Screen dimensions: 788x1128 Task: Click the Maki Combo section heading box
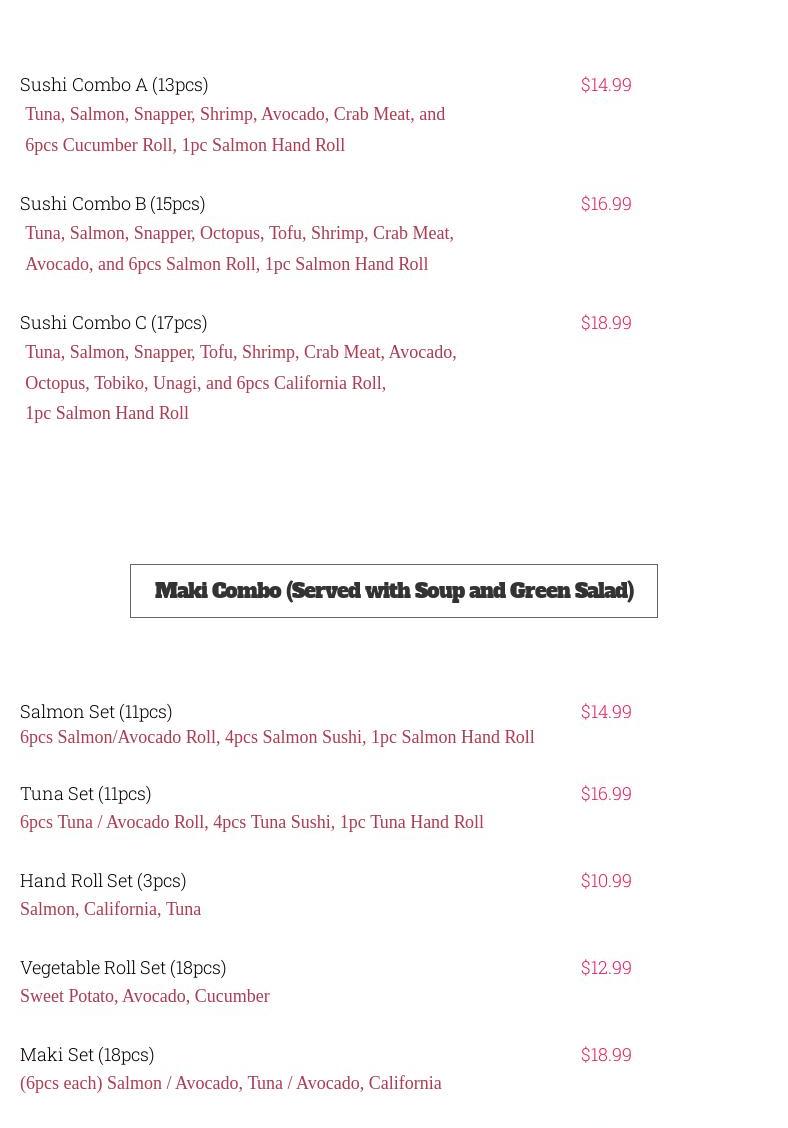394,591
